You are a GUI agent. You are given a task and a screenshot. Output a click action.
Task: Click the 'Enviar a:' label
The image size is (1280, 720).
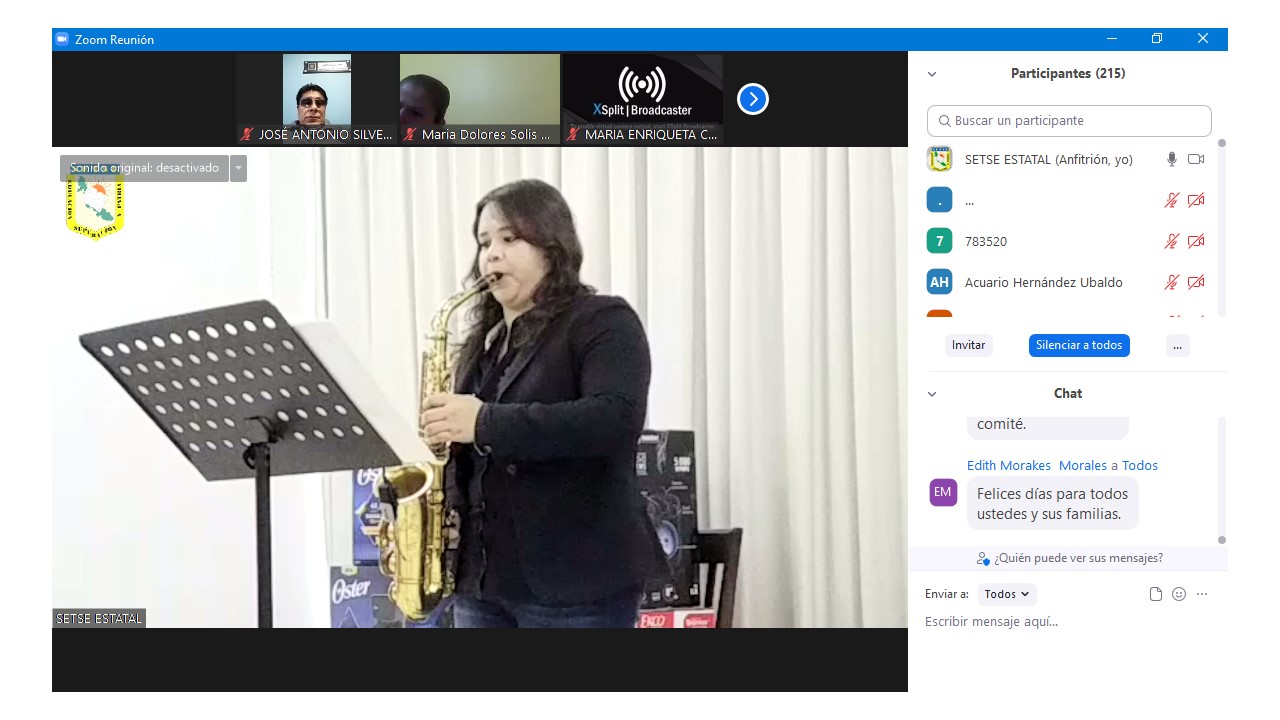tap(947, 594)
